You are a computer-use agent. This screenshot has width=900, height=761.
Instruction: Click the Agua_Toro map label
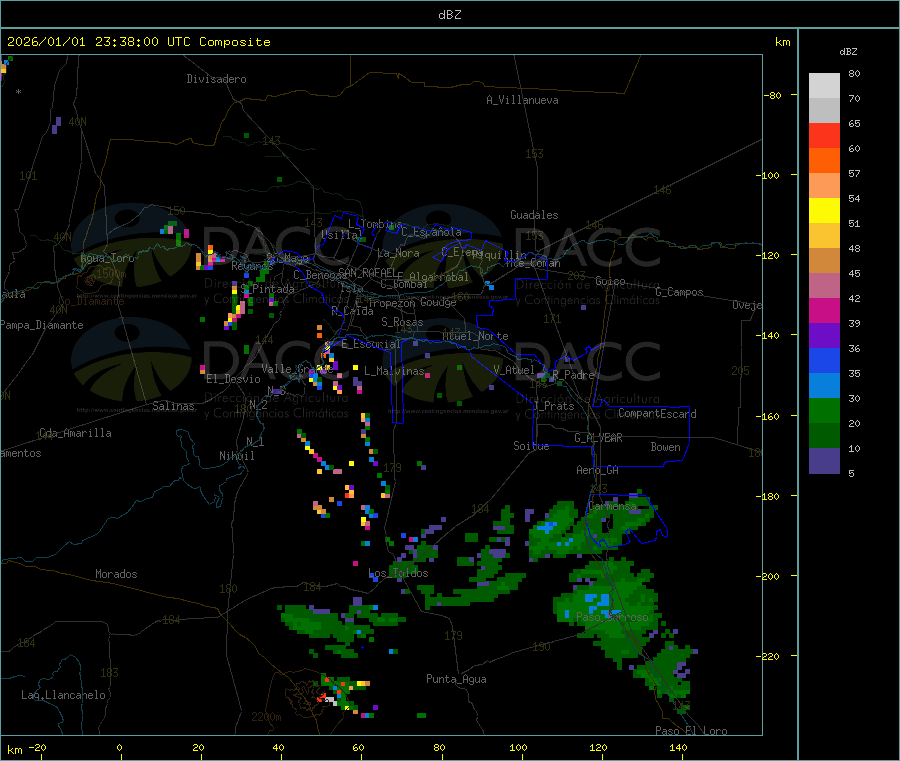point(107,258)
